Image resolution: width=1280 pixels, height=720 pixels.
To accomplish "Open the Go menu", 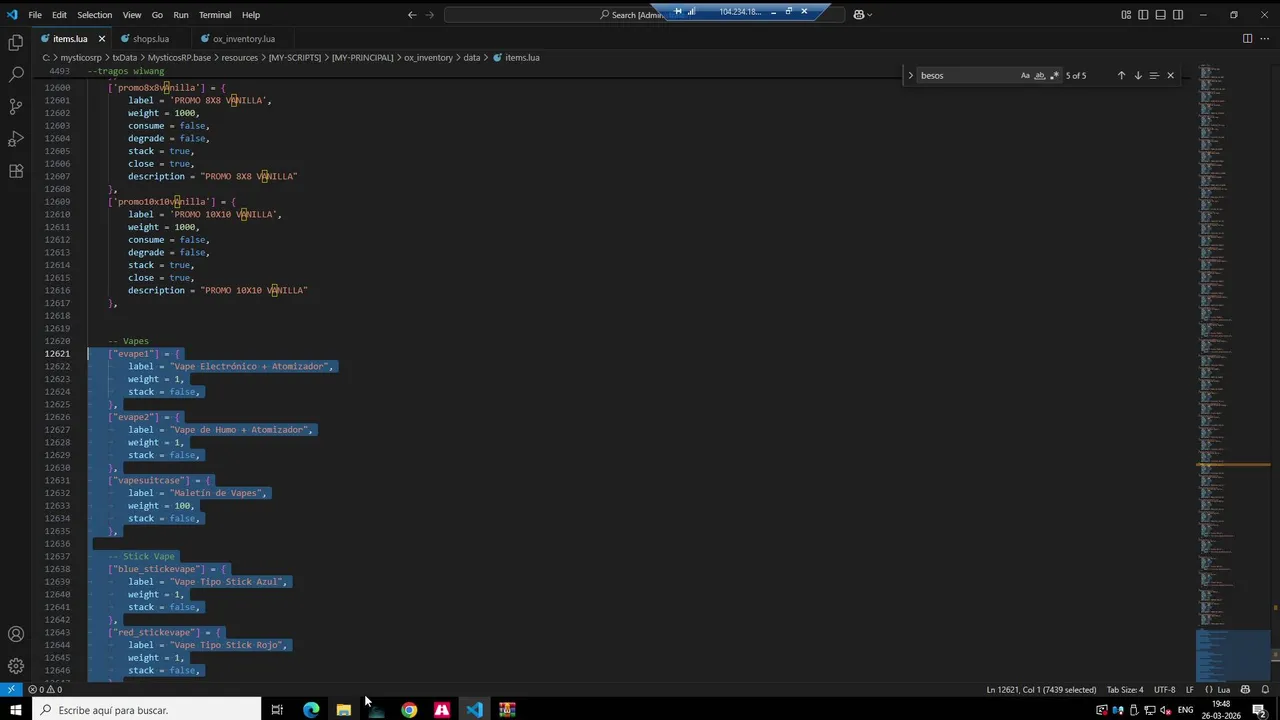I will [x=157, y=15].
